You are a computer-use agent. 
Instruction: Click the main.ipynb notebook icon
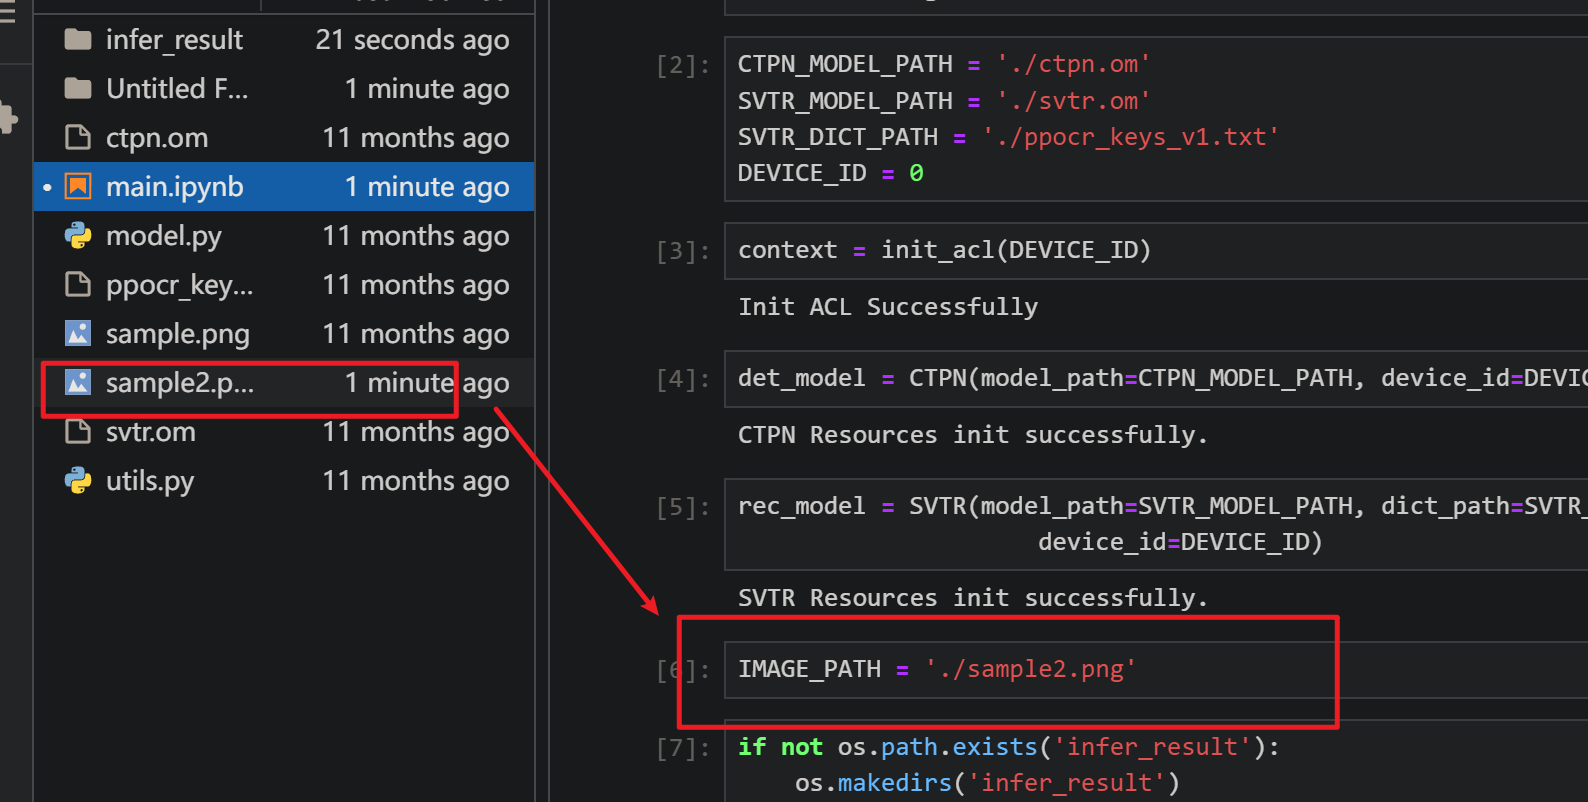click(78, 187)
